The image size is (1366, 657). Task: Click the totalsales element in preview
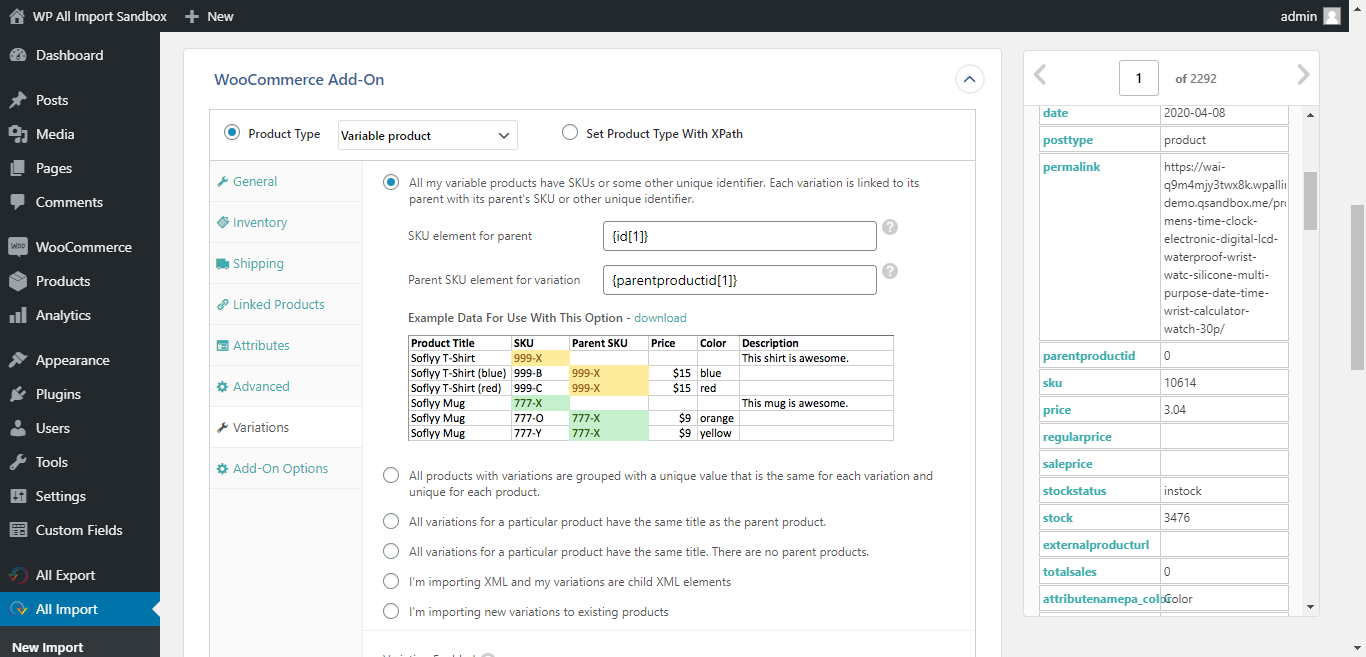coord(1070,572)
